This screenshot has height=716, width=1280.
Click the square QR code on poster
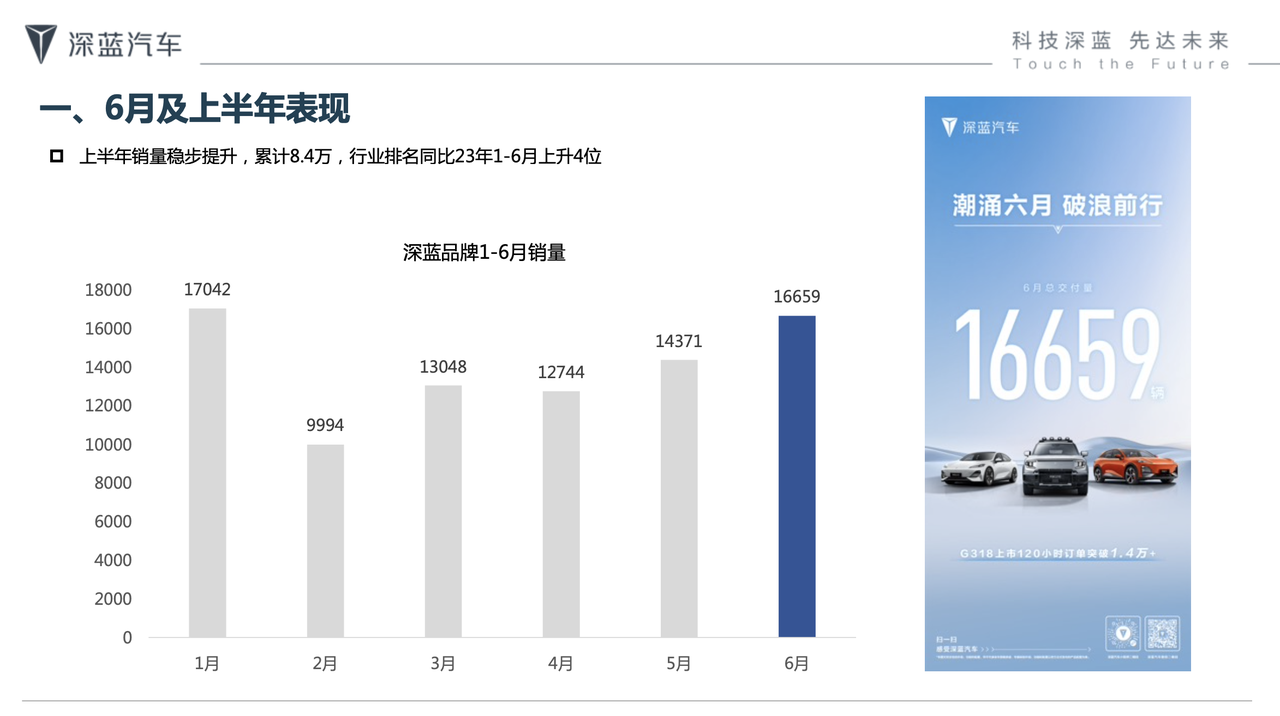pyautogui.click(x=1162, y=634)
